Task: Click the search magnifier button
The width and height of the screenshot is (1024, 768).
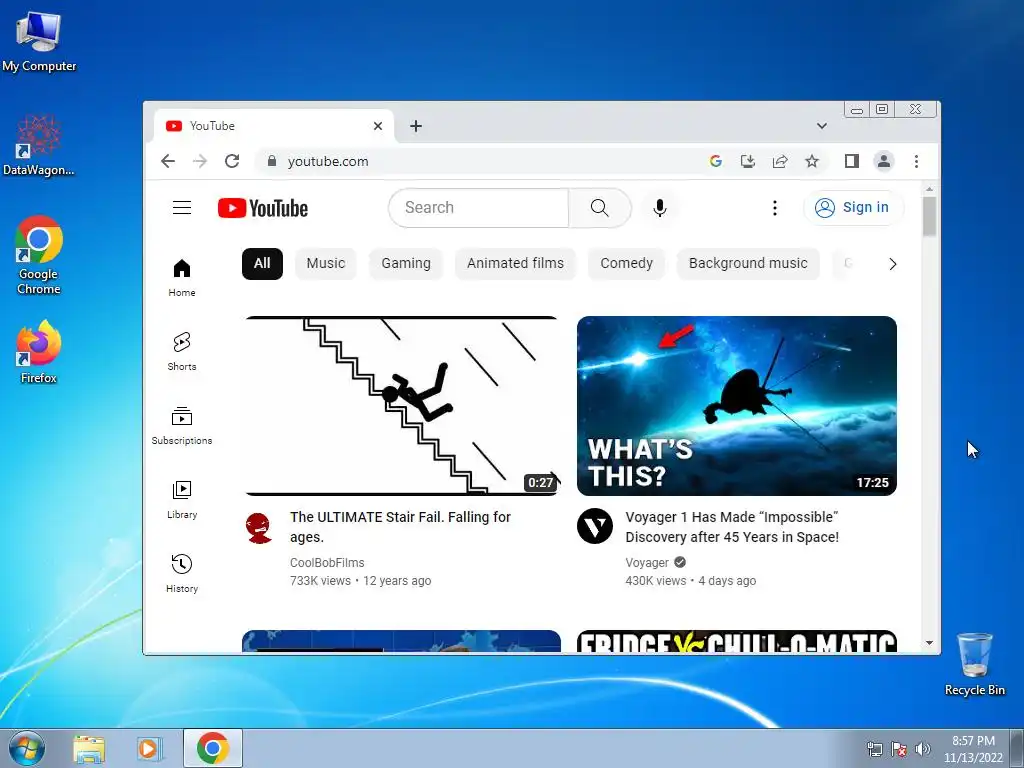Action: click(x=600, y=208)
